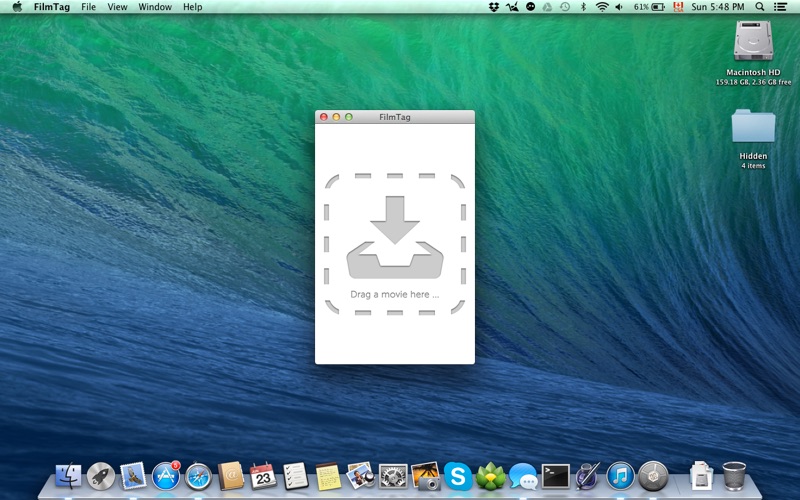This screenshot has width=800, height=500.
Task: Click the 61% battery indicator
Action: [x=649, y=7]
